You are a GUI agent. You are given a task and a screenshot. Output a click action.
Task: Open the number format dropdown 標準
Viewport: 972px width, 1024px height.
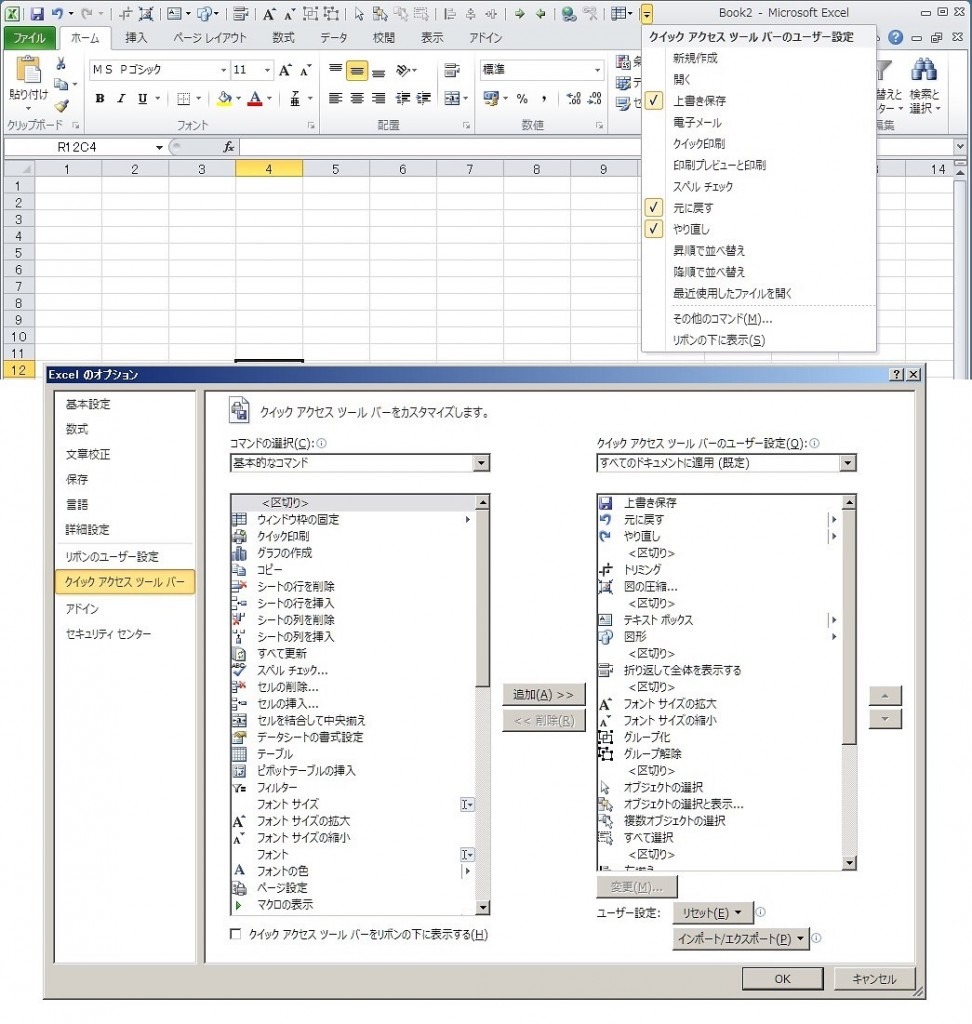tap(597, 70)
